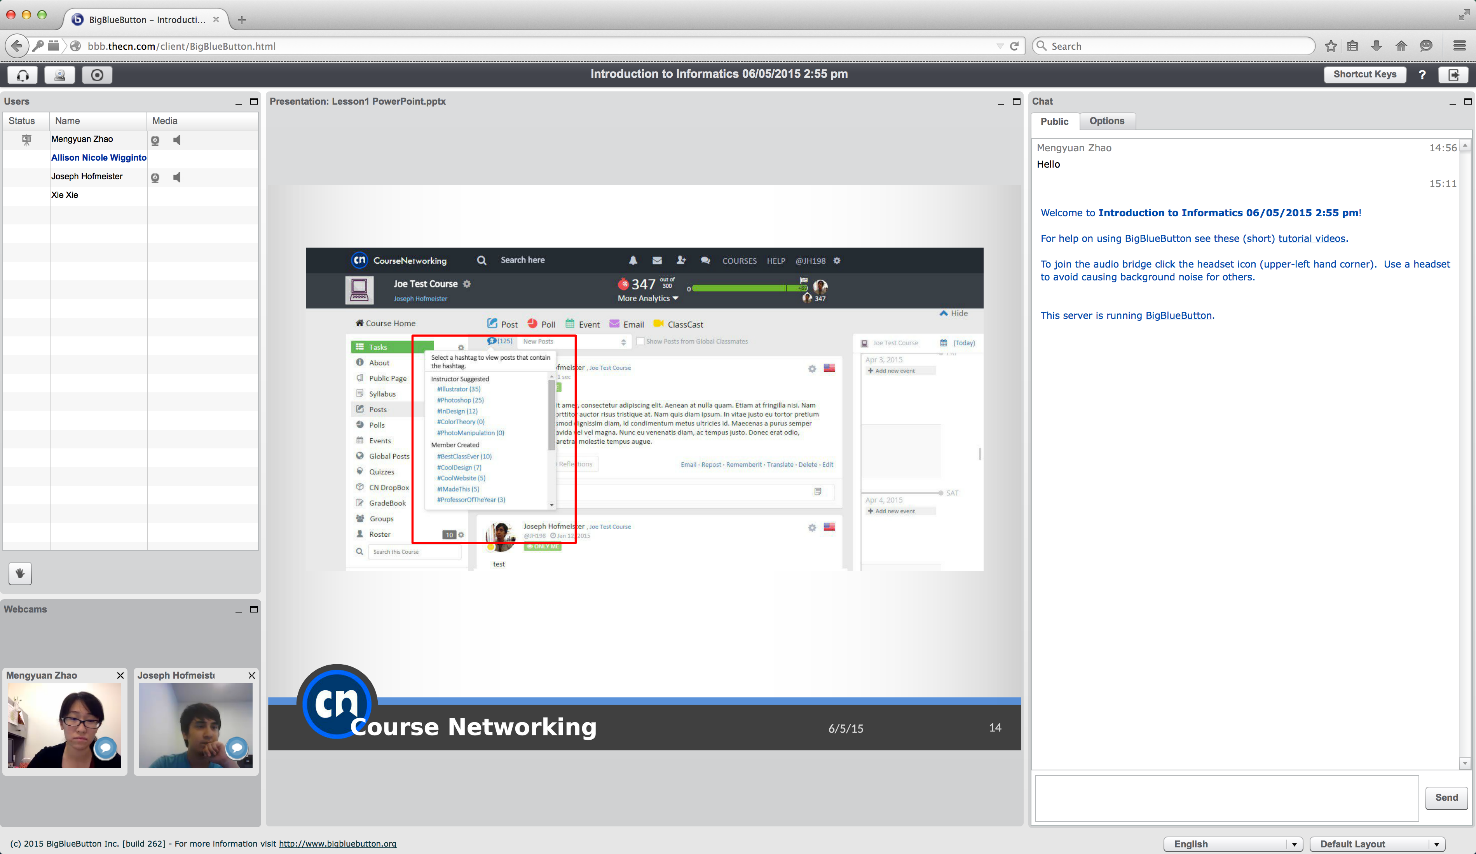Open the Default Layout dropdown
The height and width of the screenshot is (854, 1476).
pyautogui.click(x=1378, y=844)
